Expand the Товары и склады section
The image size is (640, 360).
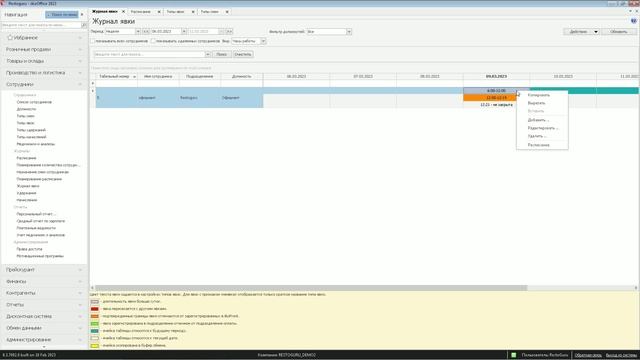(x=44, y=61)
